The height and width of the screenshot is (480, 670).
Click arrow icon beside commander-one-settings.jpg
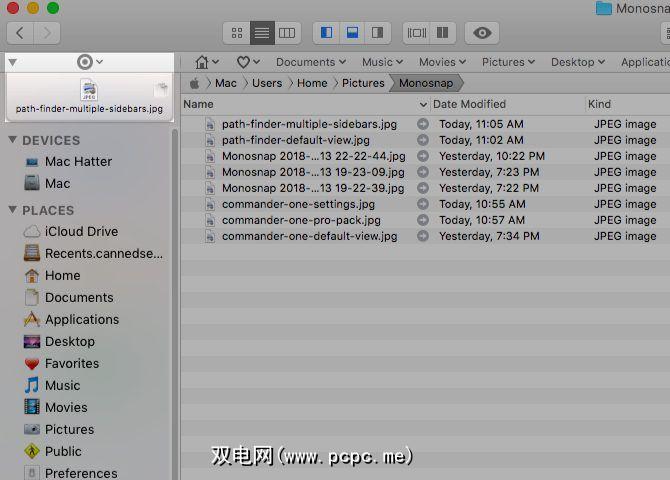(x=423, y=204)
